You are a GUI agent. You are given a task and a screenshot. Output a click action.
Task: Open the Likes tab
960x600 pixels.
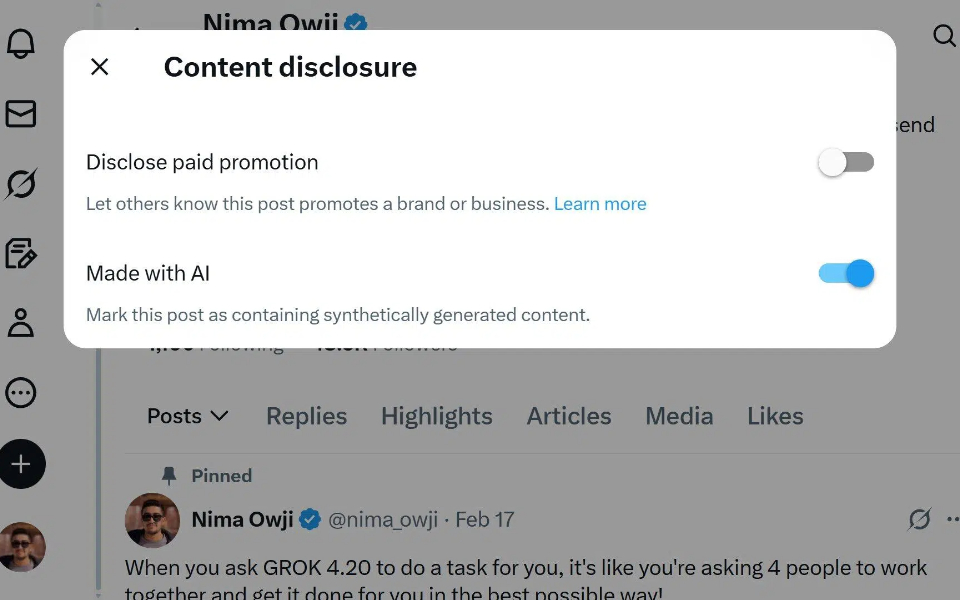pos(775,416)
